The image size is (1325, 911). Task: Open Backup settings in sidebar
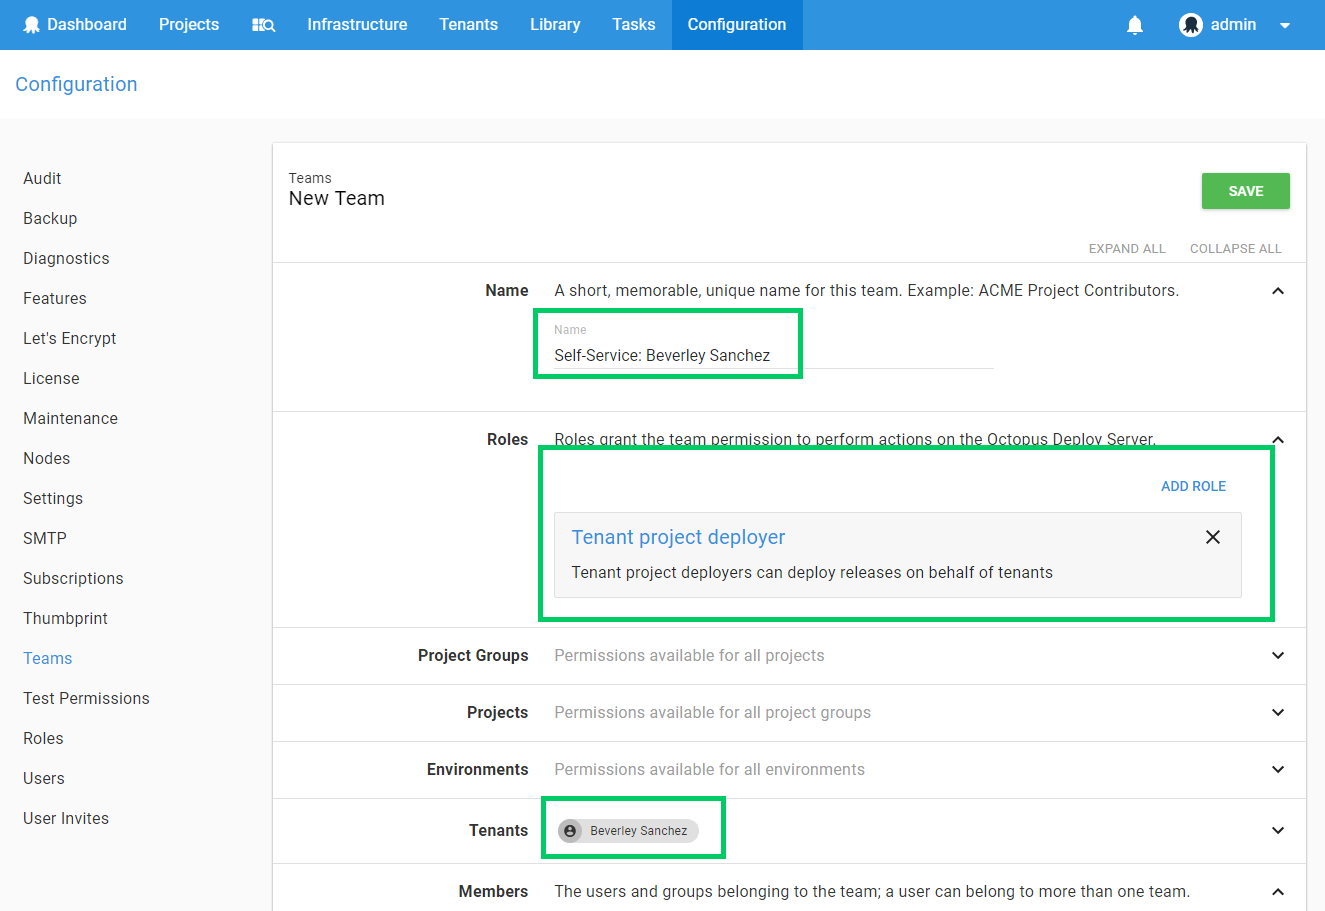[x=50, y=219]
